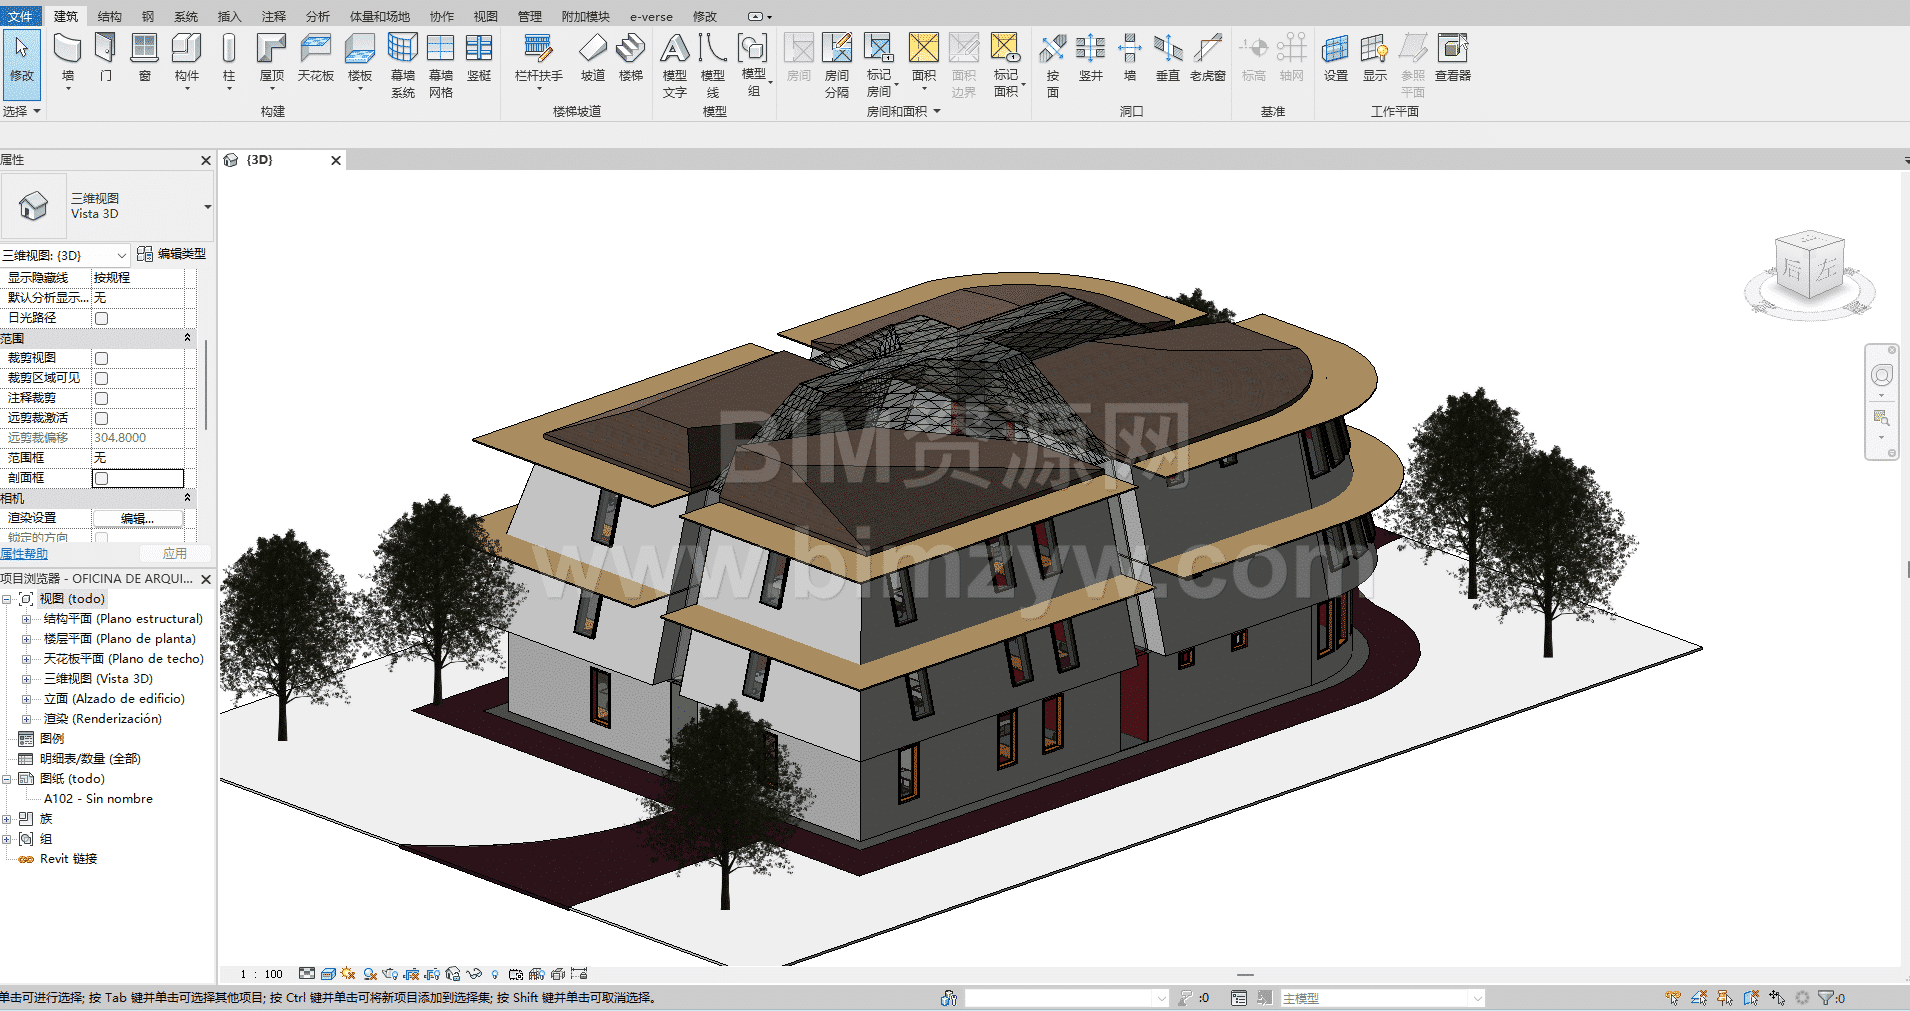Viewport: 1910px width, 1011px height.
Task: Select the 墙 (Wall) tool
Action: click(67, 61)
